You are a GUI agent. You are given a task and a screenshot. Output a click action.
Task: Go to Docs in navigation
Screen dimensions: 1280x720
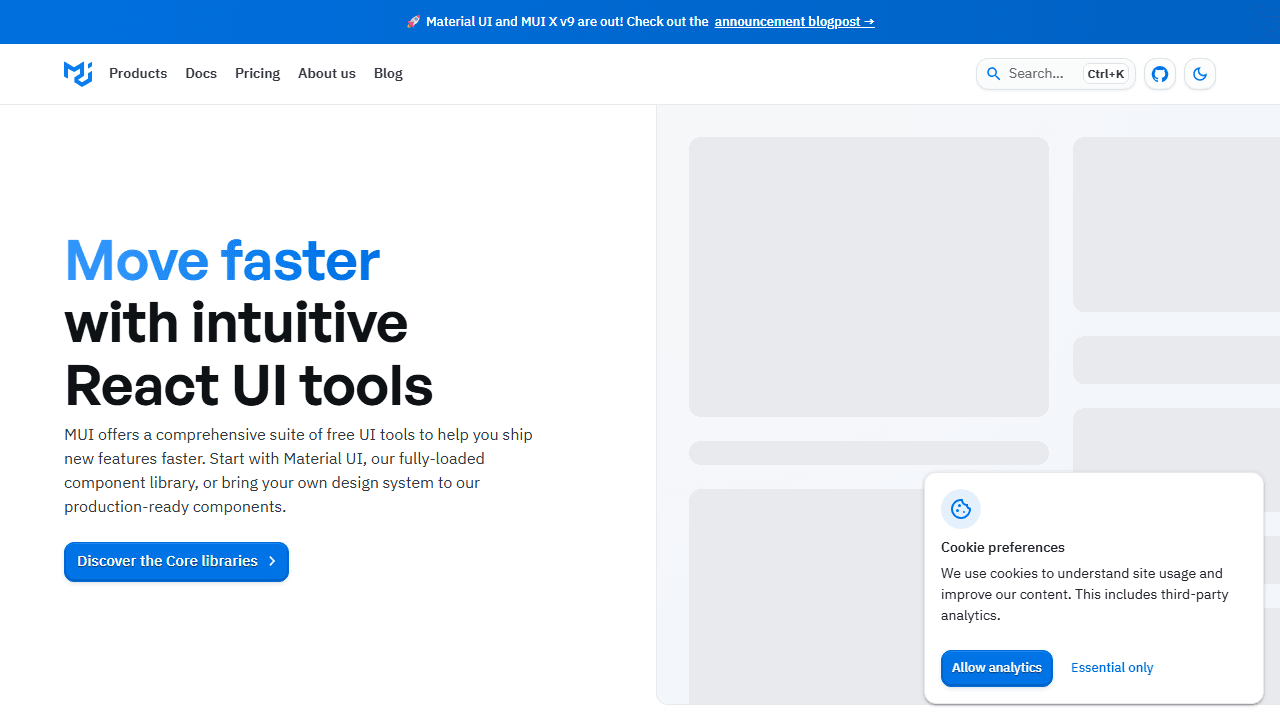pyautogui.click(x=201, y=73)
